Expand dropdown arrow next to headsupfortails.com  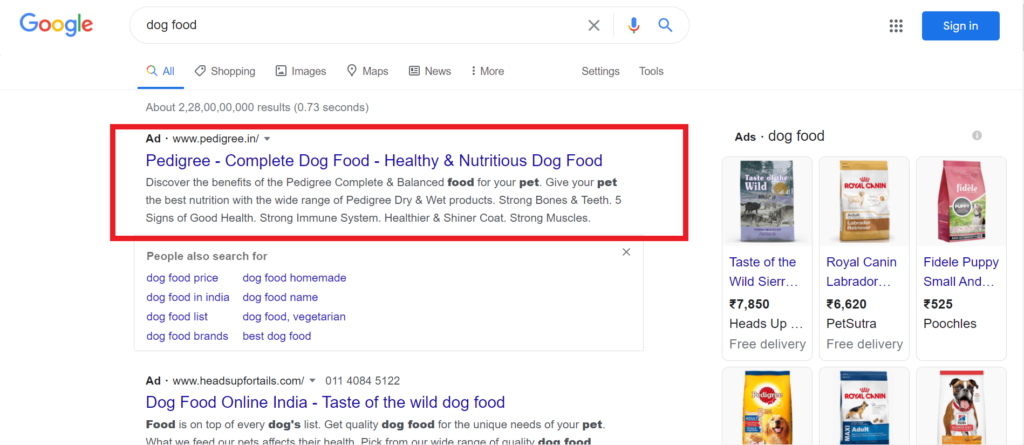pyautogui.click(x=313, y=381)
